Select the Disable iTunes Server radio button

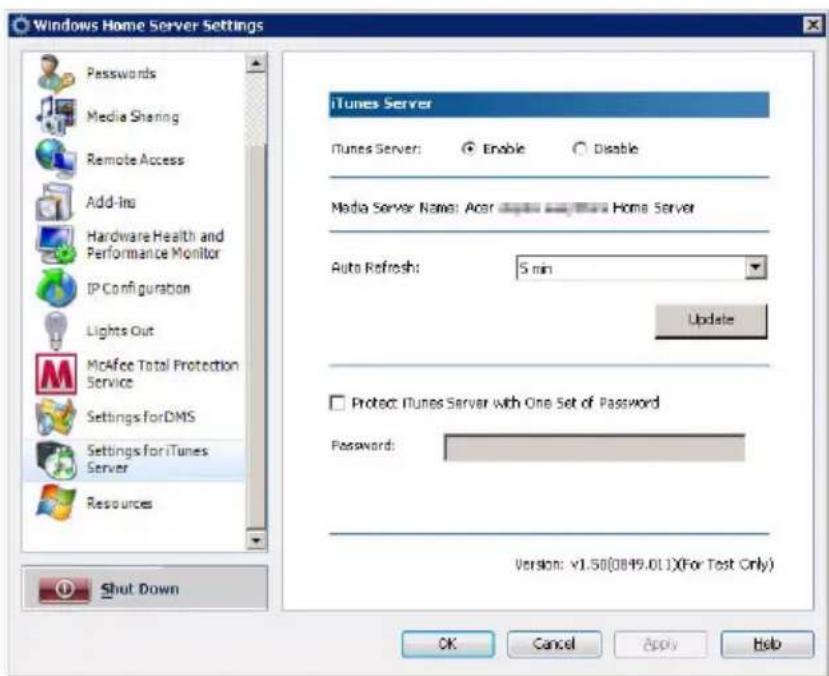coord(579,149)
